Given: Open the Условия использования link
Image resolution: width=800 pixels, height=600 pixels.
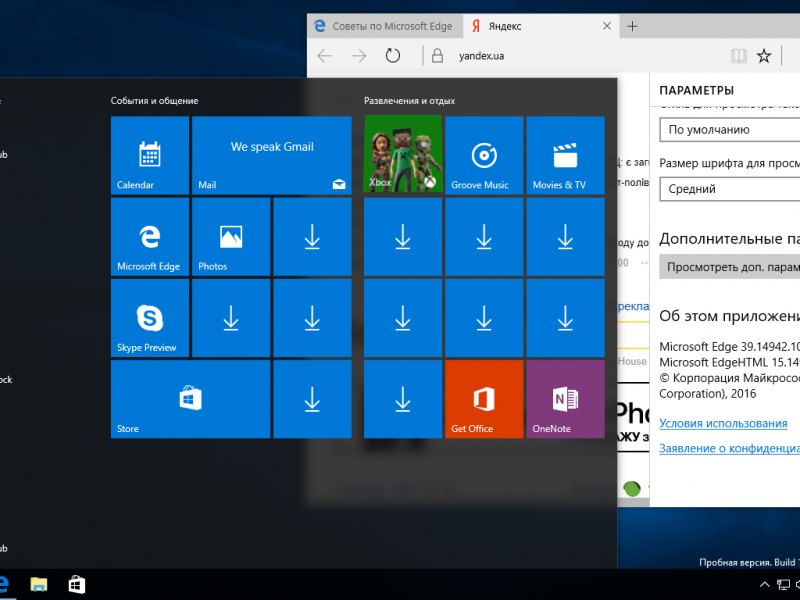Looking at the screenshot, I should [723, 423].
